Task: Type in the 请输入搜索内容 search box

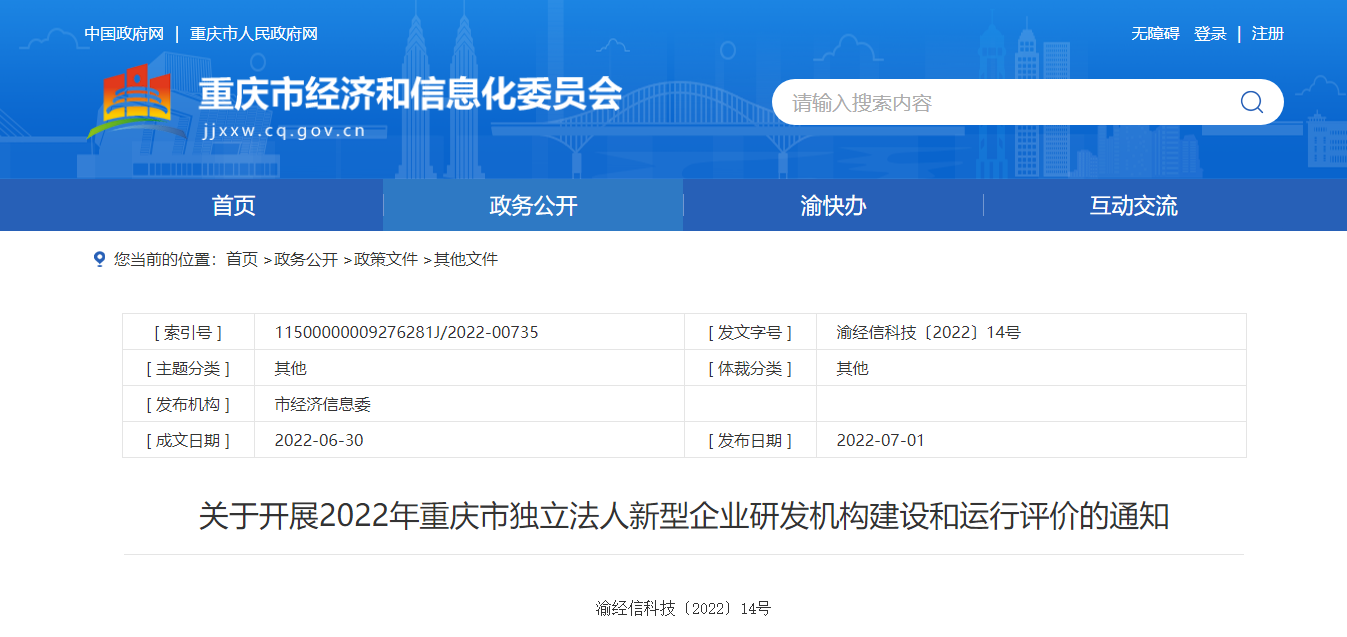Action: coord(1000,103)
